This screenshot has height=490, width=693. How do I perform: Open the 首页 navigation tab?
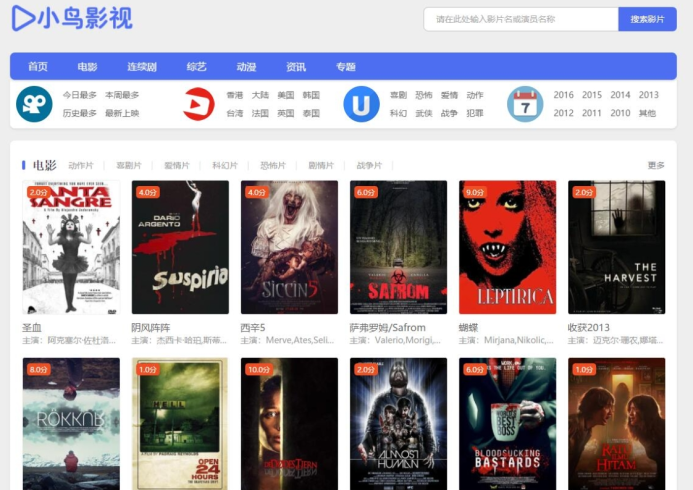click(x=38, y=67)
